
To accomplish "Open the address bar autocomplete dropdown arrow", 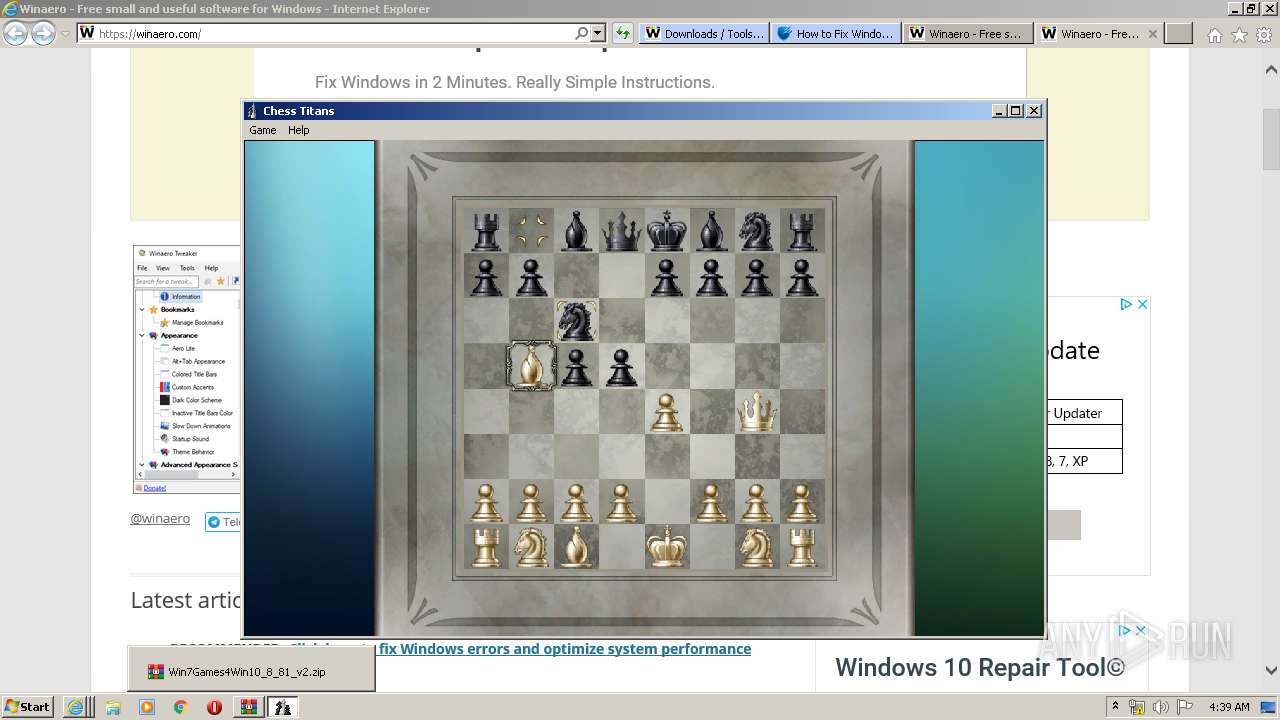I will click(598, 33).
